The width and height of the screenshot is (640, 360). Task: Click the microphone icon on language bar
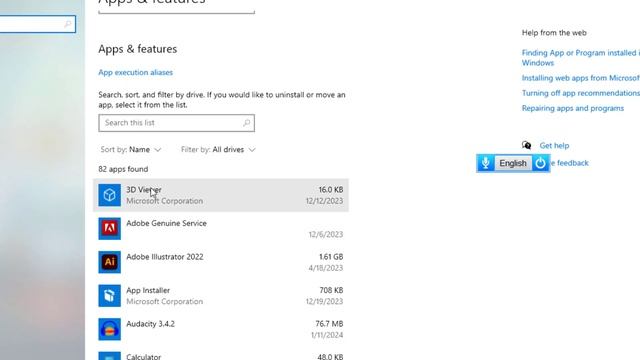[x=486, y=163]
